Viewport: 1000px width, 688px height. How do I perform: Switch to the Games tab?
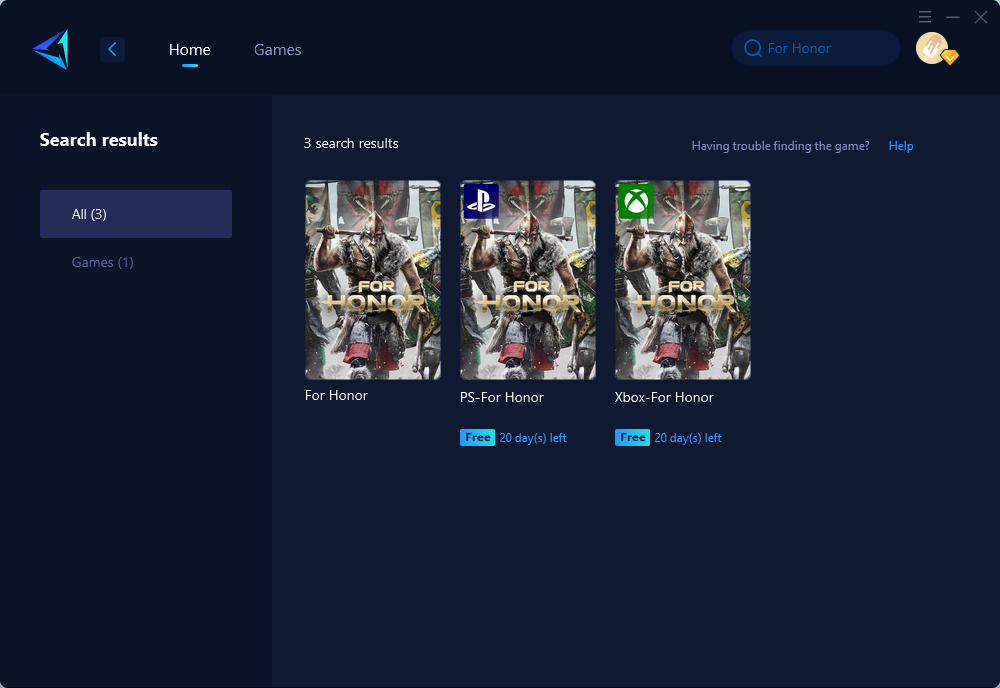point(277,50)
